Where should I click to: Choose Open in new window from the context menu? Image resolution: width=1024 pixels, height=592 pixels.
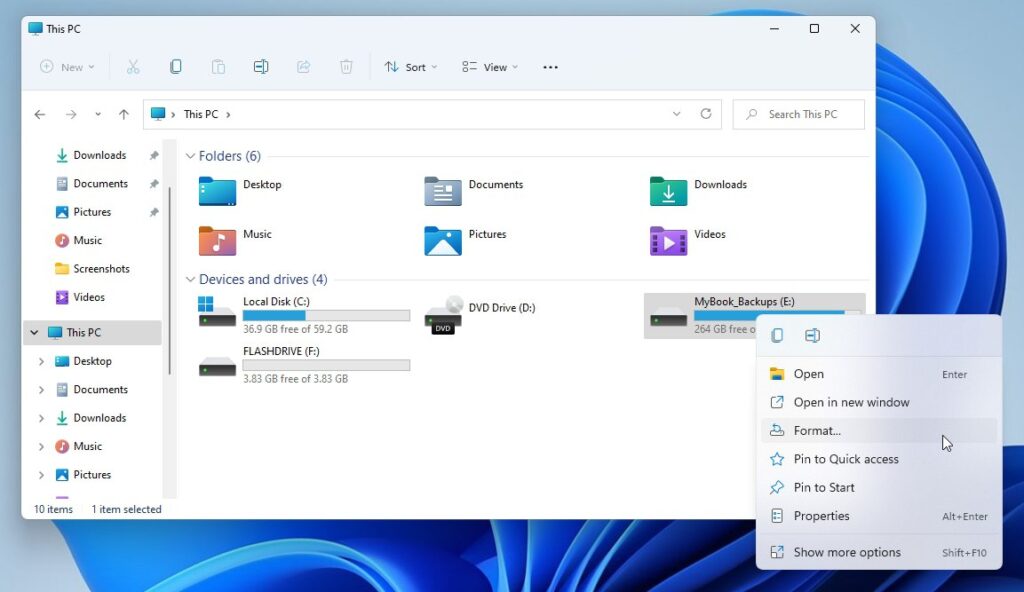click(852, 402)
